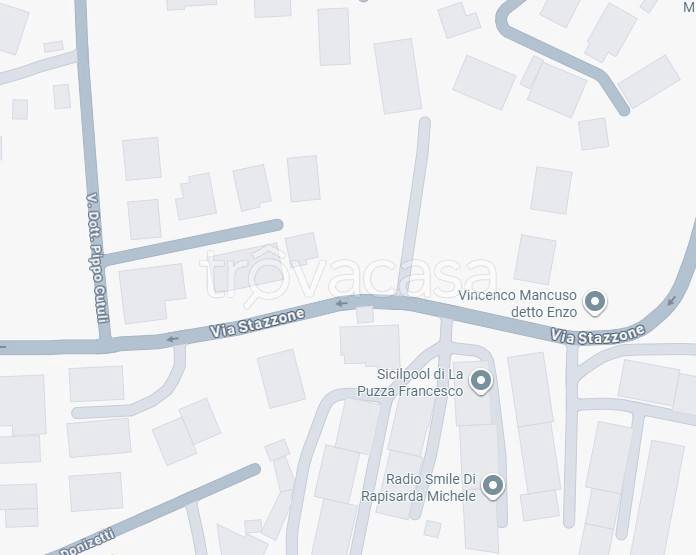
Task: Click the Sicilpool di La Puzza Francesco pin
Action: pos(481,381)
